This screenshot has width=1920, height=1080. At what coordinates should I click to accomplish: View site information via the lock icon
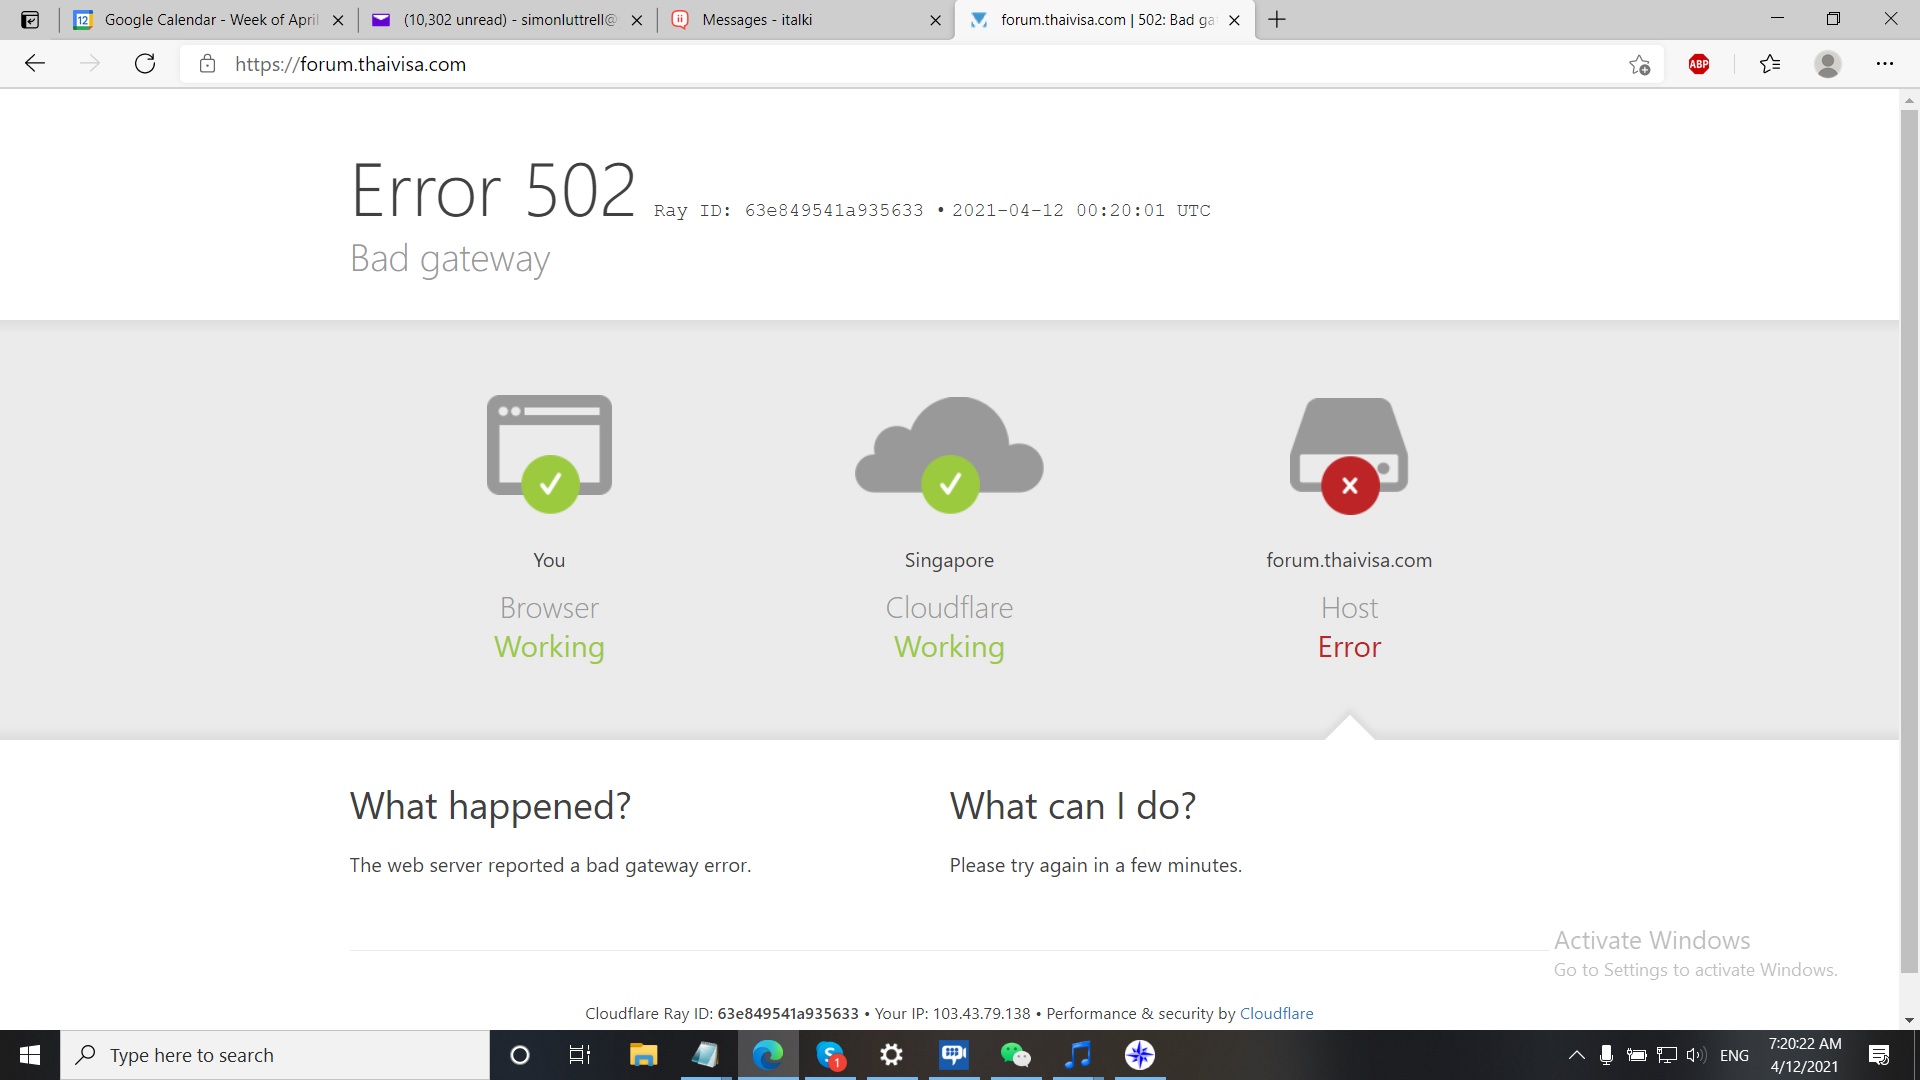pyautogui.click(x=207, y=64)
